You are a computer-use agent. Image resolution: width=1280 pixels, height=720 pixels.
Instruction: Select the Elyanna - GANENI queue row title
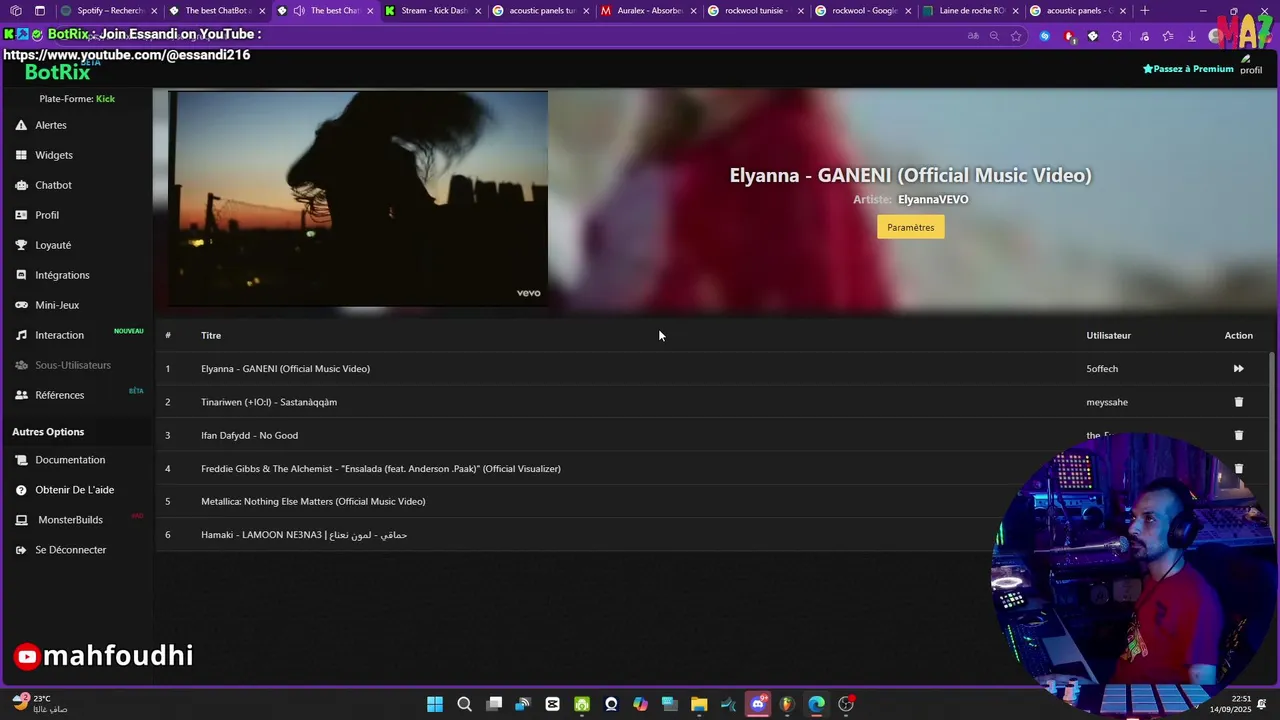click(x=285, y=369)
